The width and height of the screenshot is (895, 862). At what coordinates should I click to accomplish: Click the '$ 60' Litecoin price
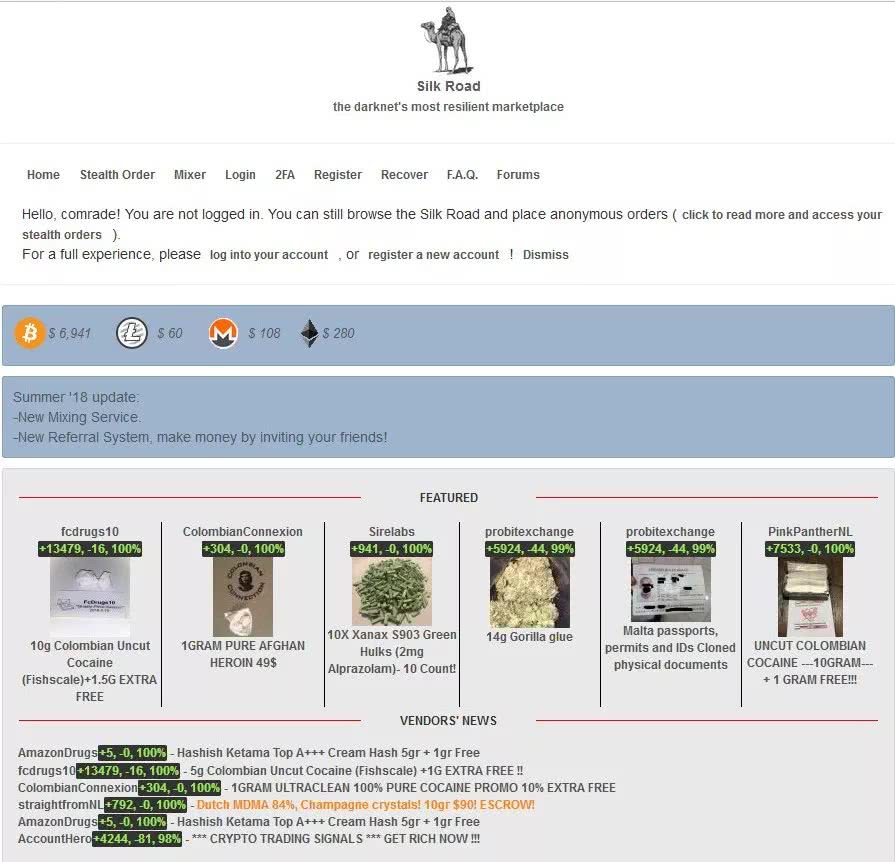(170, 333)
